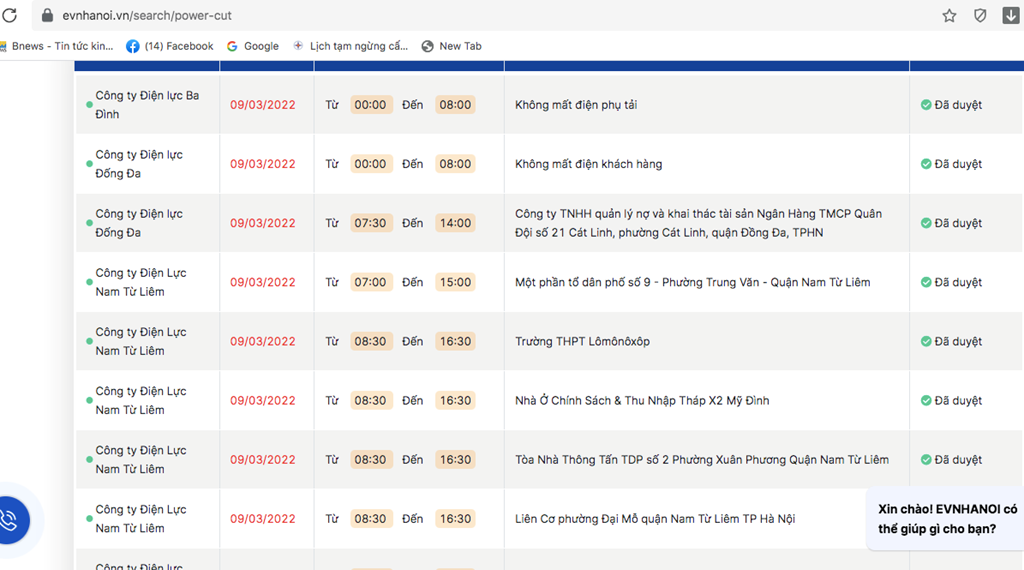Open the Google bookmark

pos(253,46)
